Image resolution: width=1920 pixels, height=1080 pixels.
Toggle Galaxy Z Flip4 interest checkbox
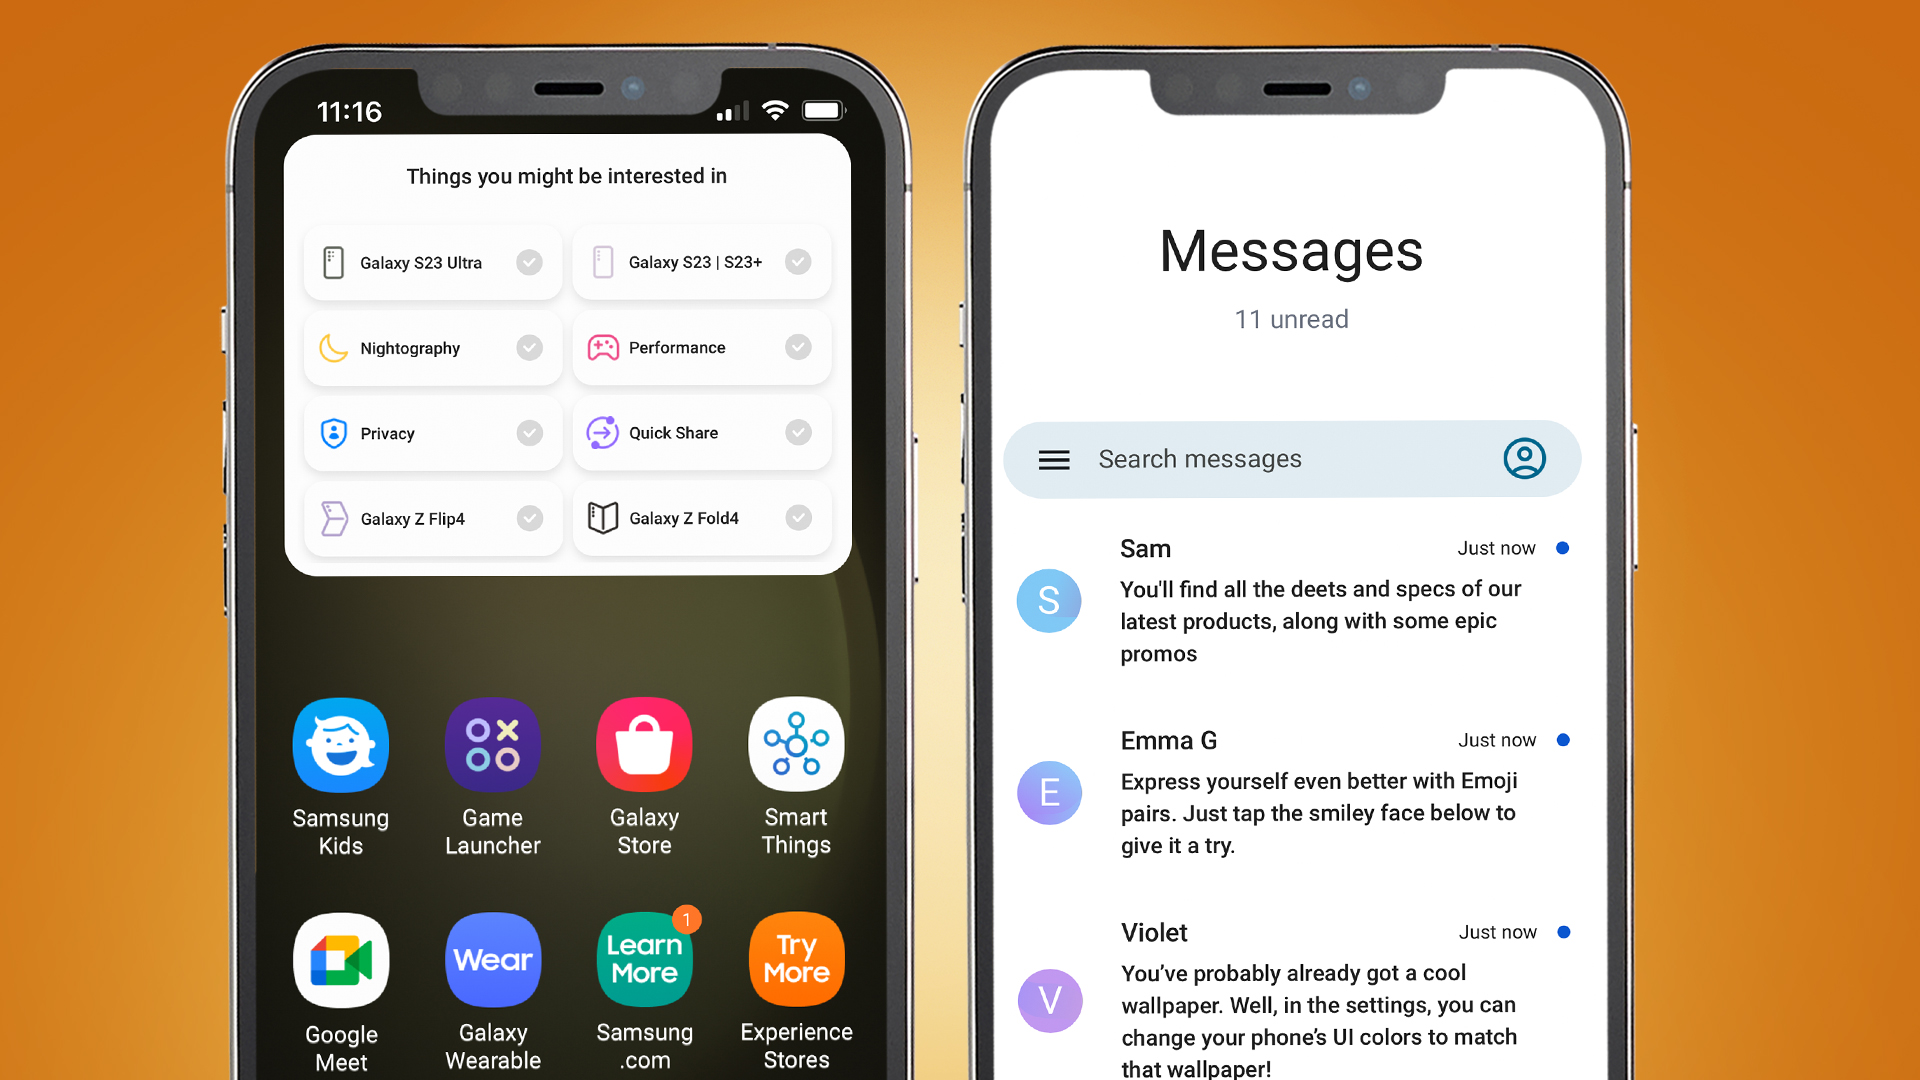(525, 518)
